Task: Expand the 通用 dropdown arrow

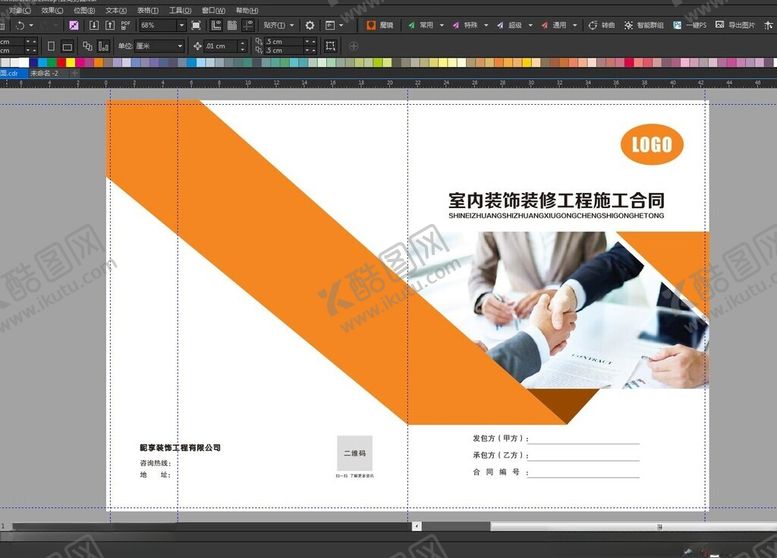Action: pos(575,25)
